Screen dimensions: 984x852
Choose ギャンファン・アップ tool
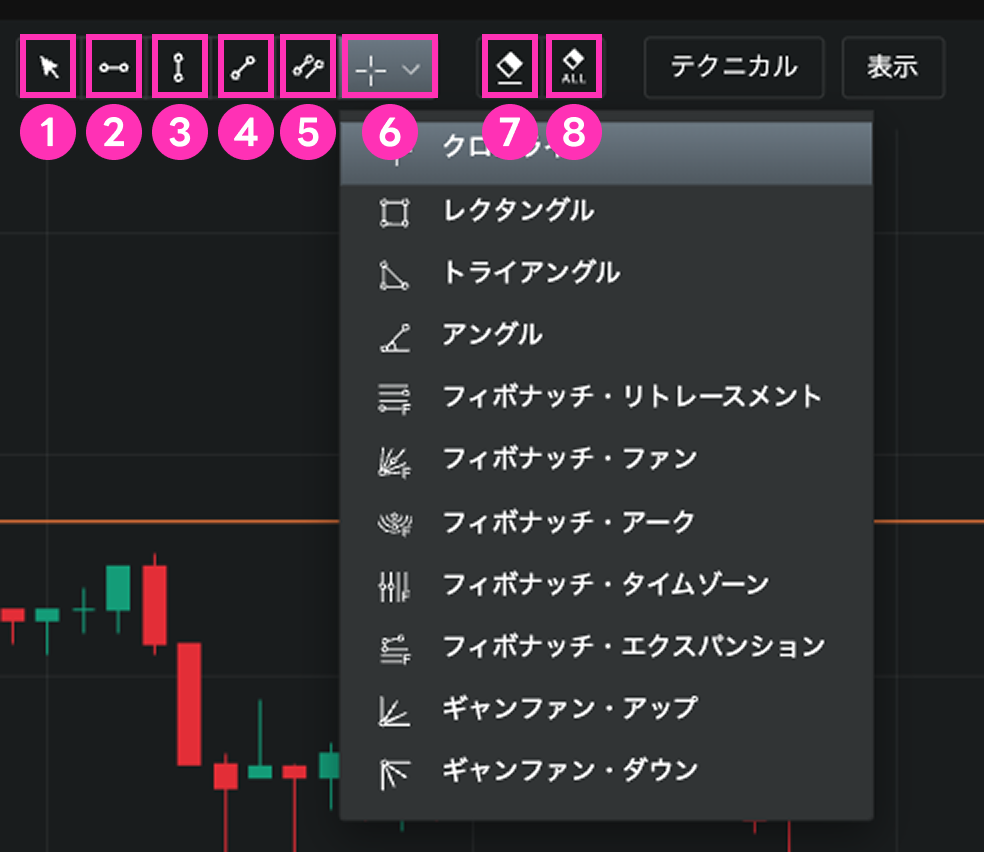tap(569, 708)
